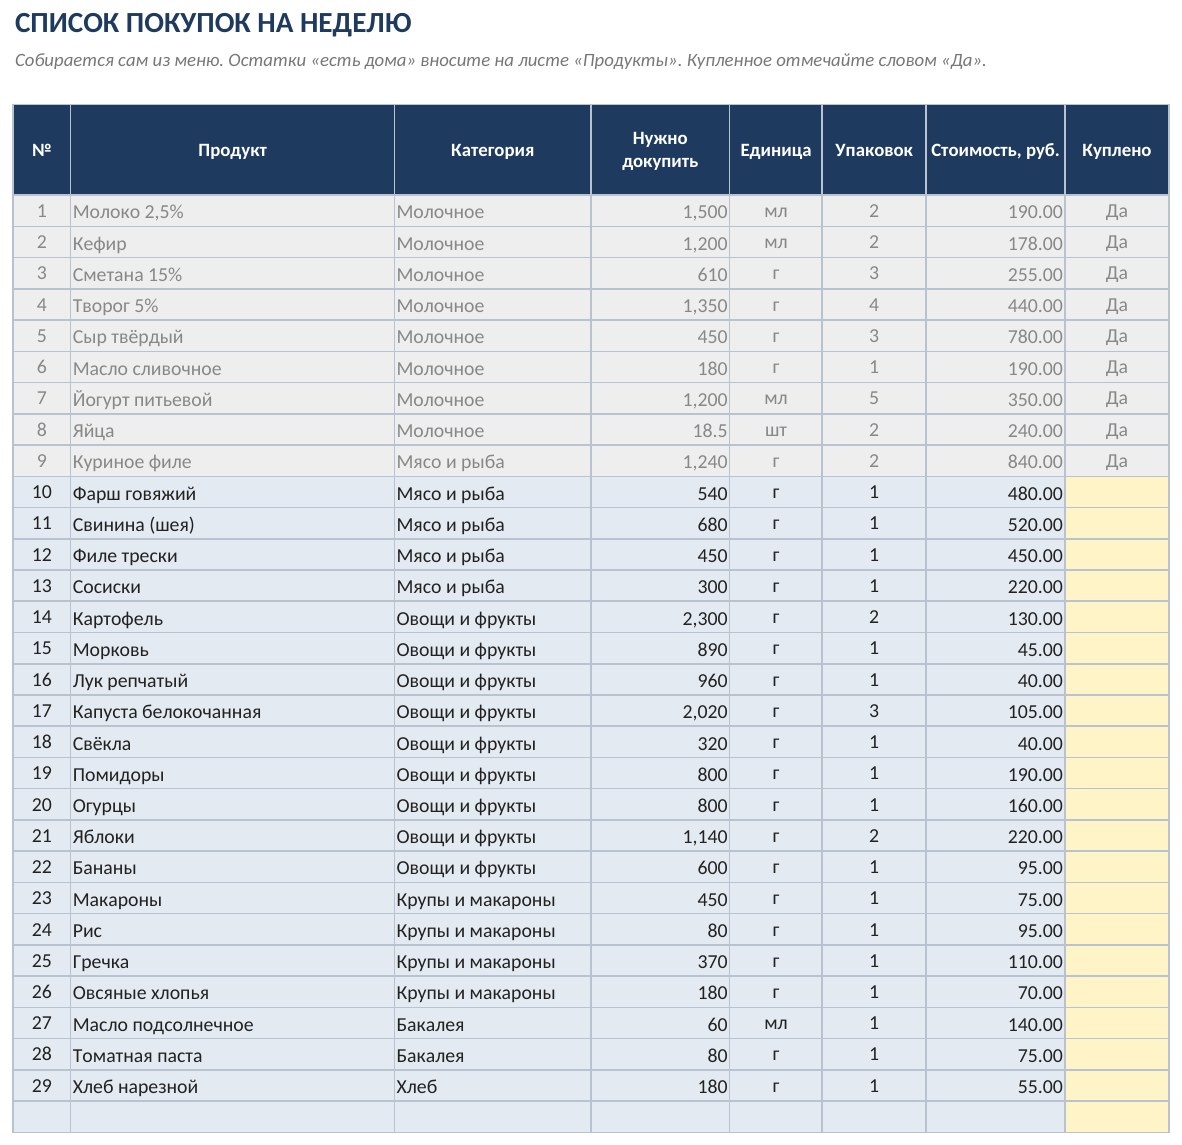Select the «Филе трески» product cell
Screen dimensions: 1182x1145
tap(232, 556)
